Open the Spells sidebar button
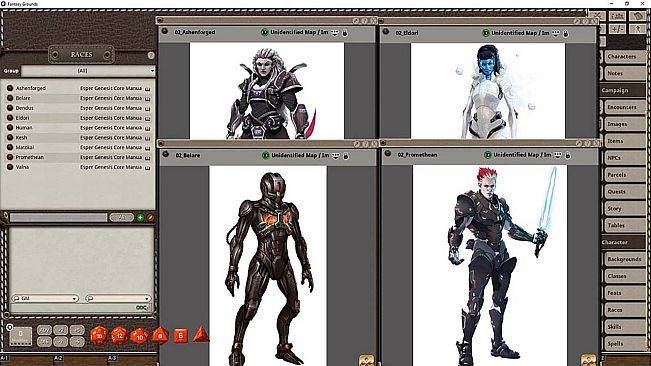The height and width of the screenshot is (366, 651). tap(624, 344)
